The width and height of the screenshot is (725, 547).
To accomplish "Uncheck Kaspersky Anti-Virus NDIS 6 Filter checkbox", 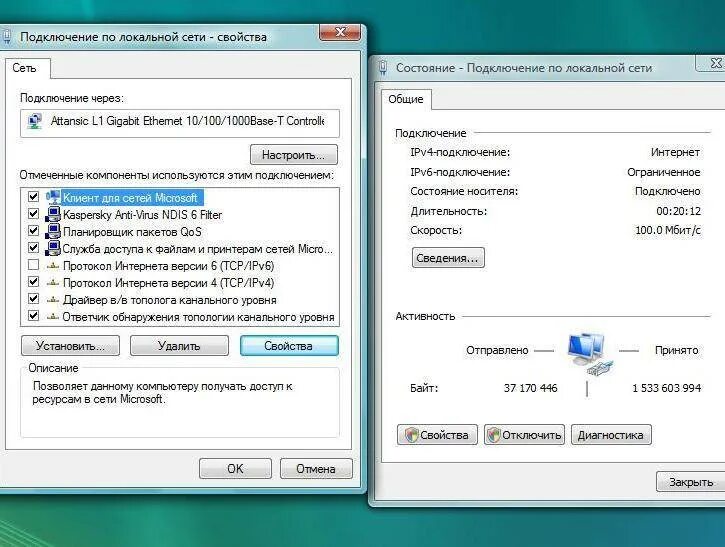I will (x=33, y=214).
